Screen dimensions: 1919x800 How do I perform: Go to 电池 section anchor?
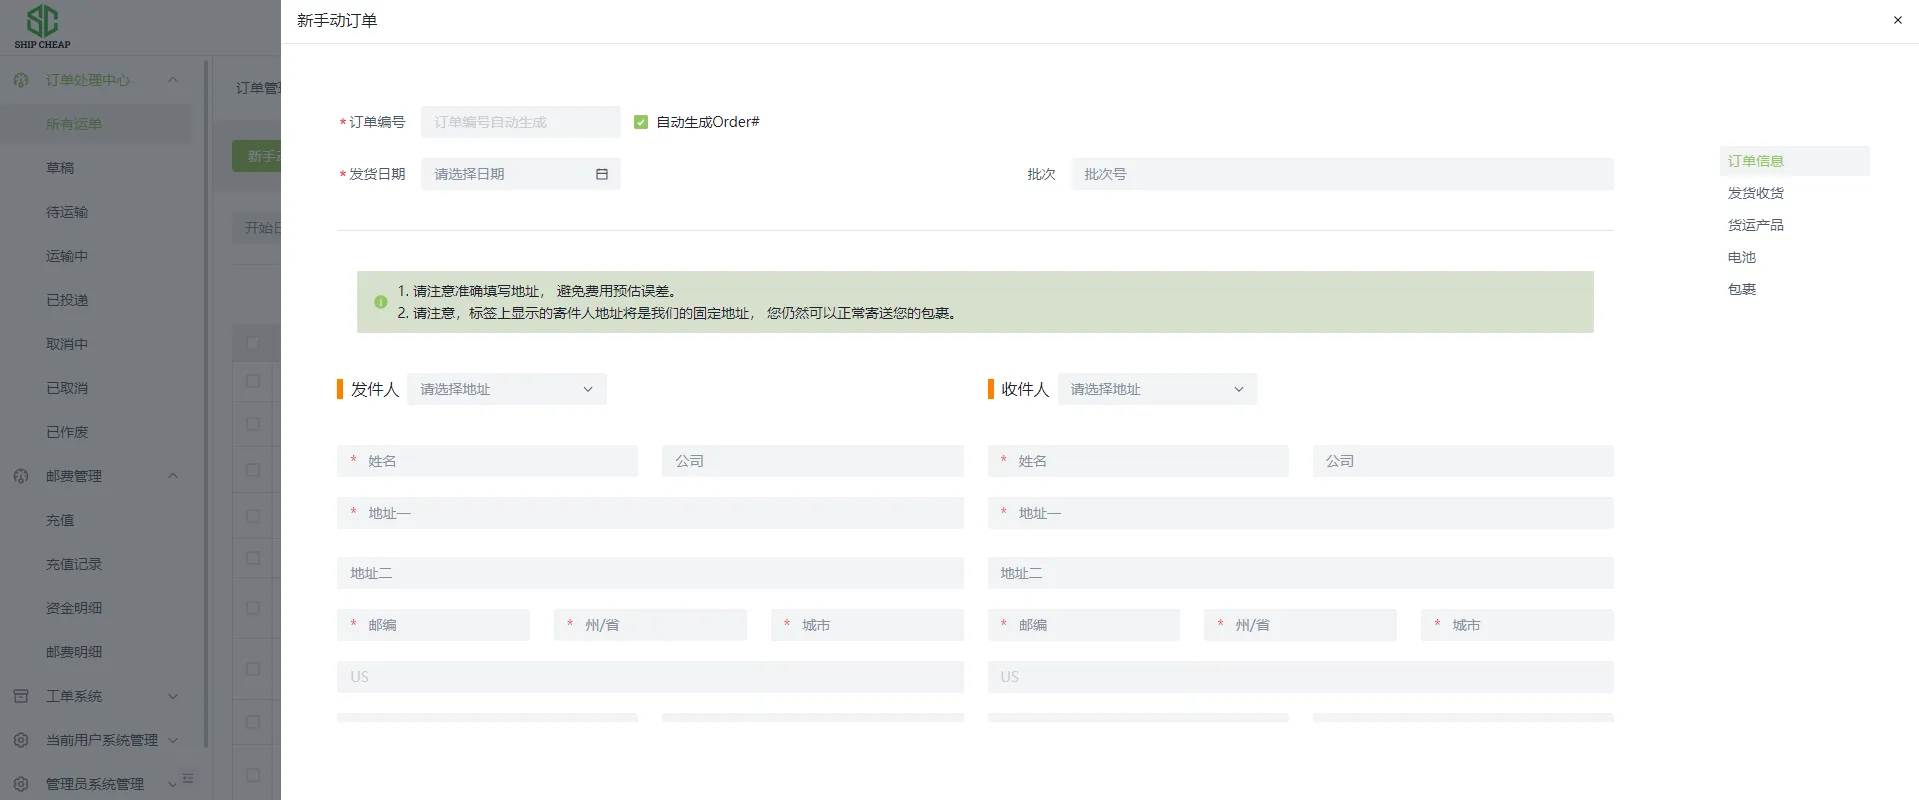tap(1741, 257)
